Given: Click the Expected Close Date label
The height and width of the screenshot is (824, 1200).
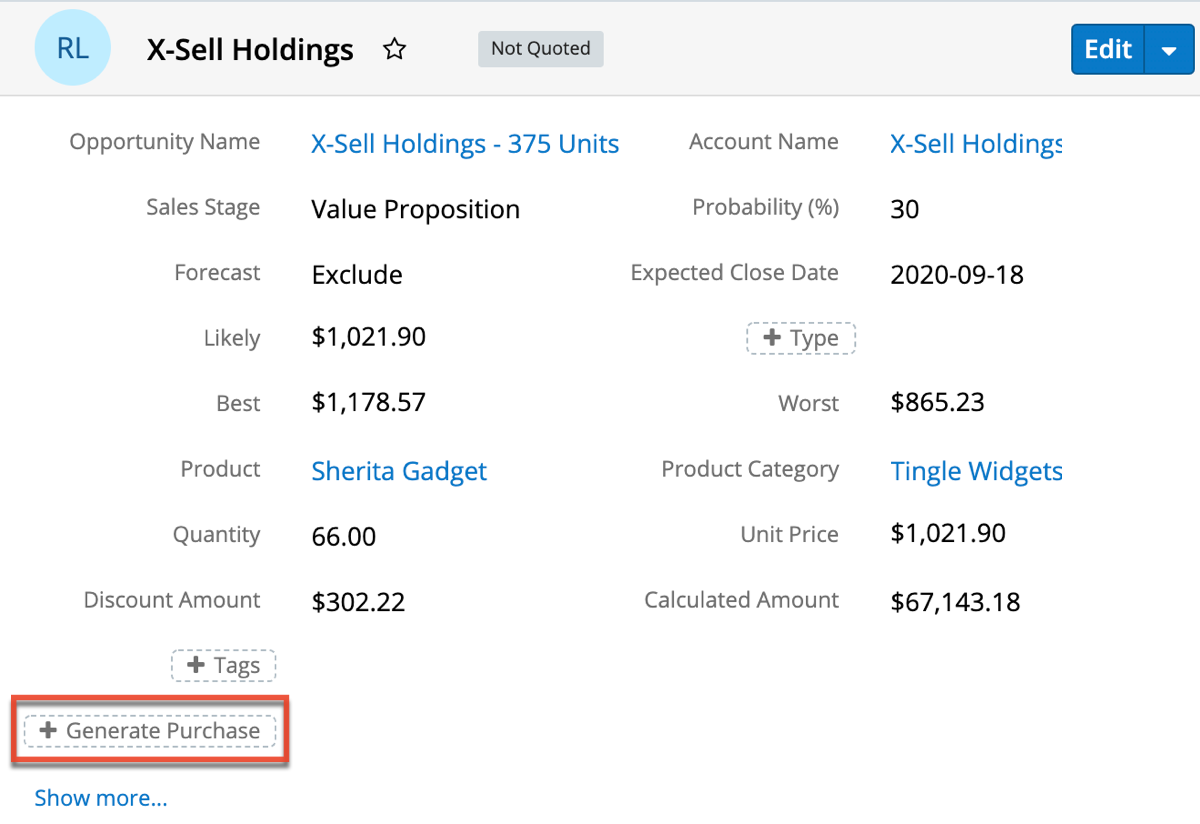Looking at the screenshot, I should (x=734, y=273).
